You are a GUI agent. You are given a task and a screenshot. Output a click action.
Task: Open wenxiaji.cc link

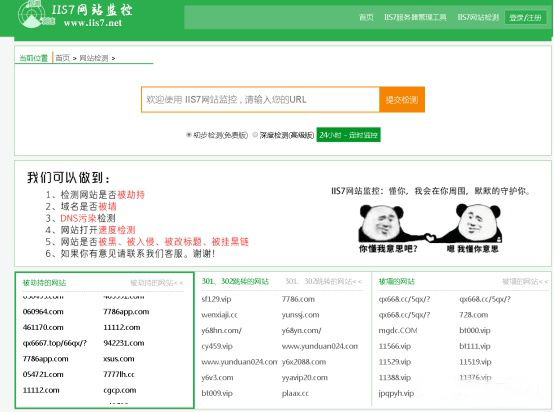tap(219, 314)
